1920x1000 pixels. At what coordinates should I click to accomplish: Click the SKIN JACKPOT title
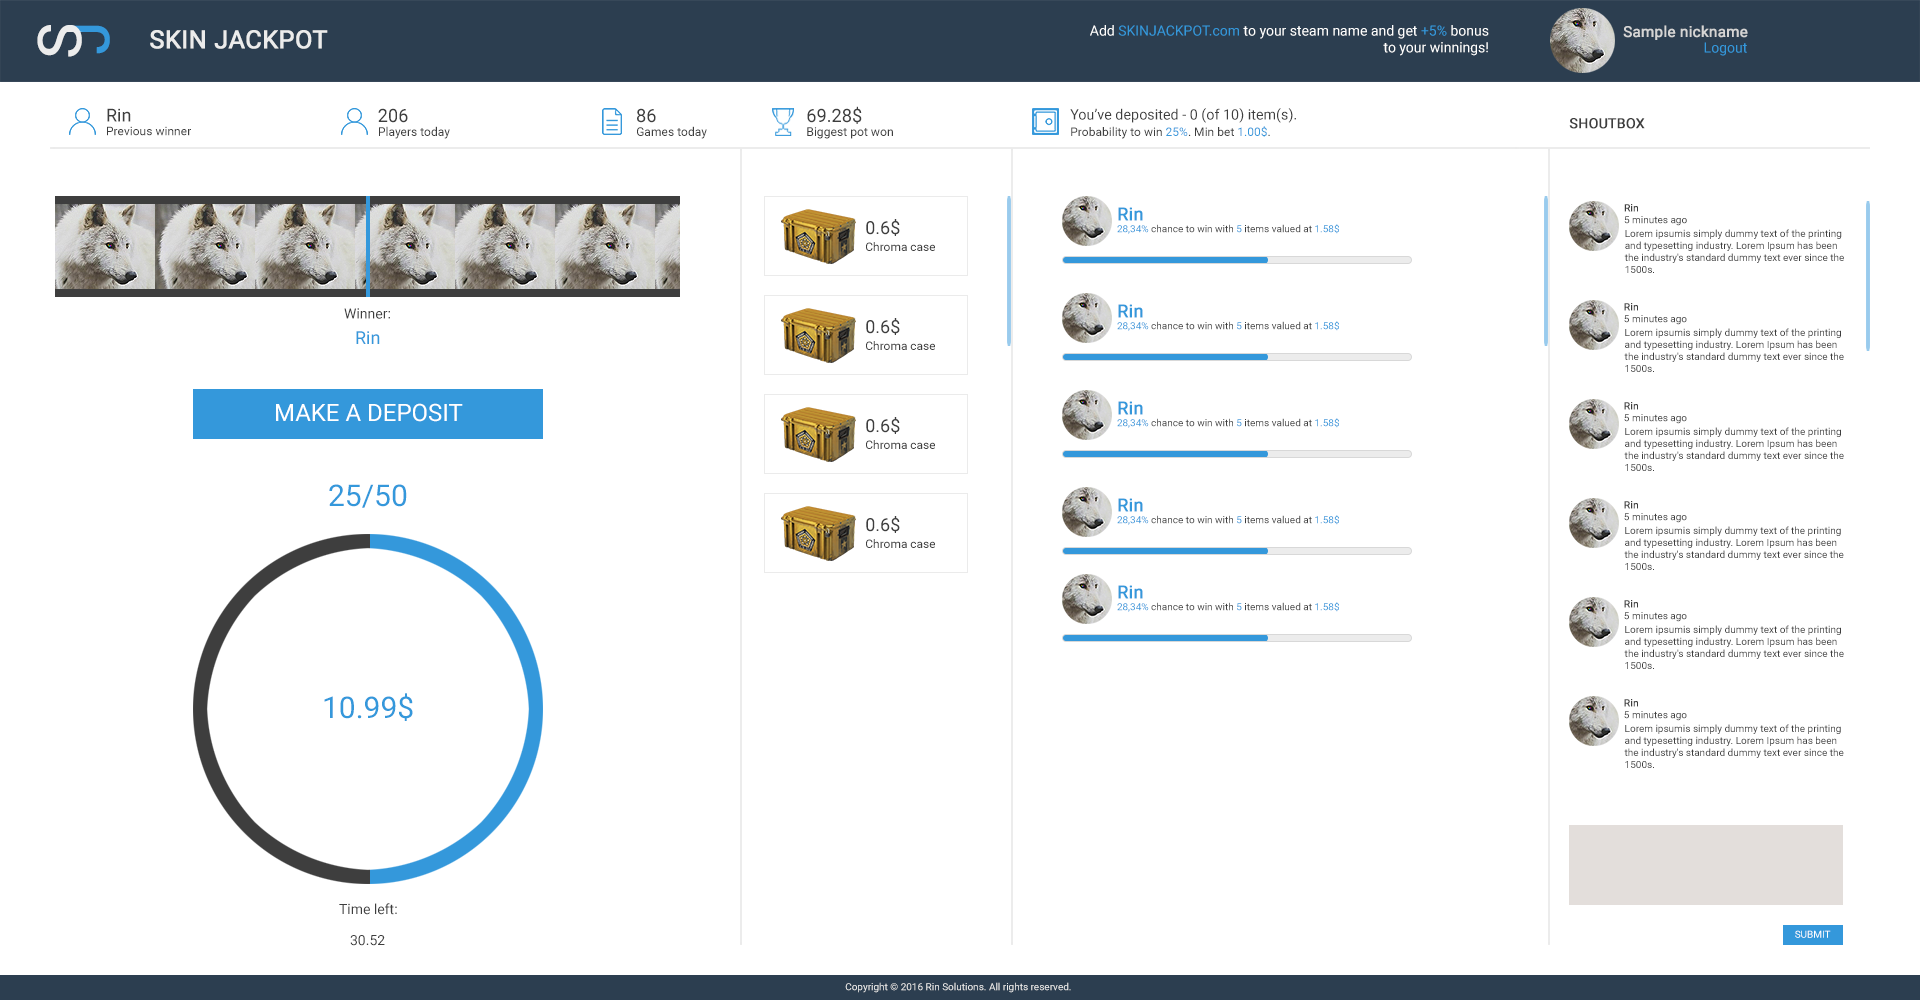click(238, 40)
